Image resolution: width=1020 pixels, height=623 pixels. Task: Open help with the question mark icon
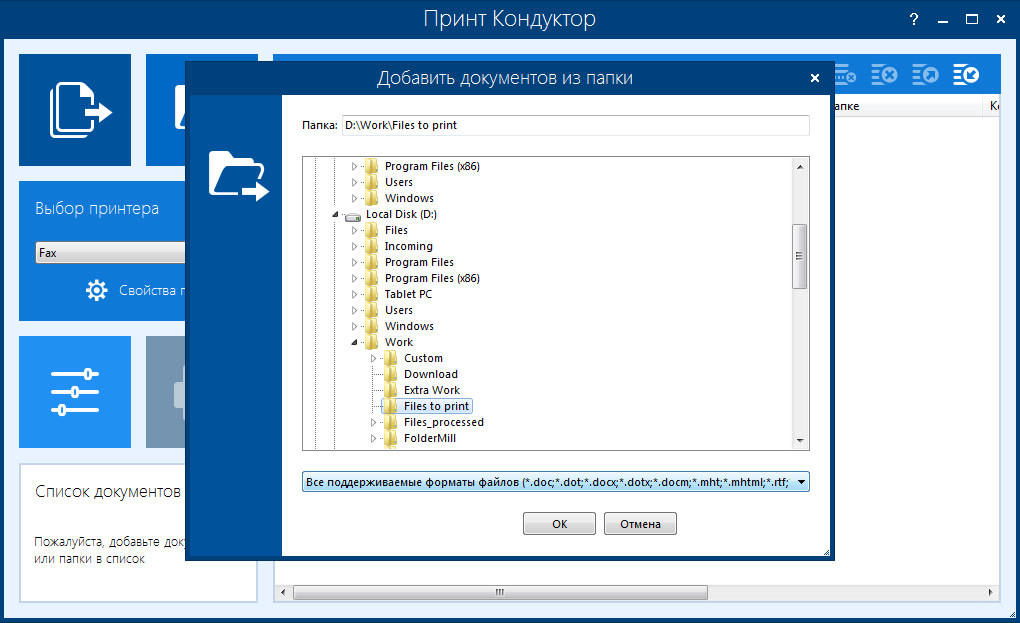[914, 20]
